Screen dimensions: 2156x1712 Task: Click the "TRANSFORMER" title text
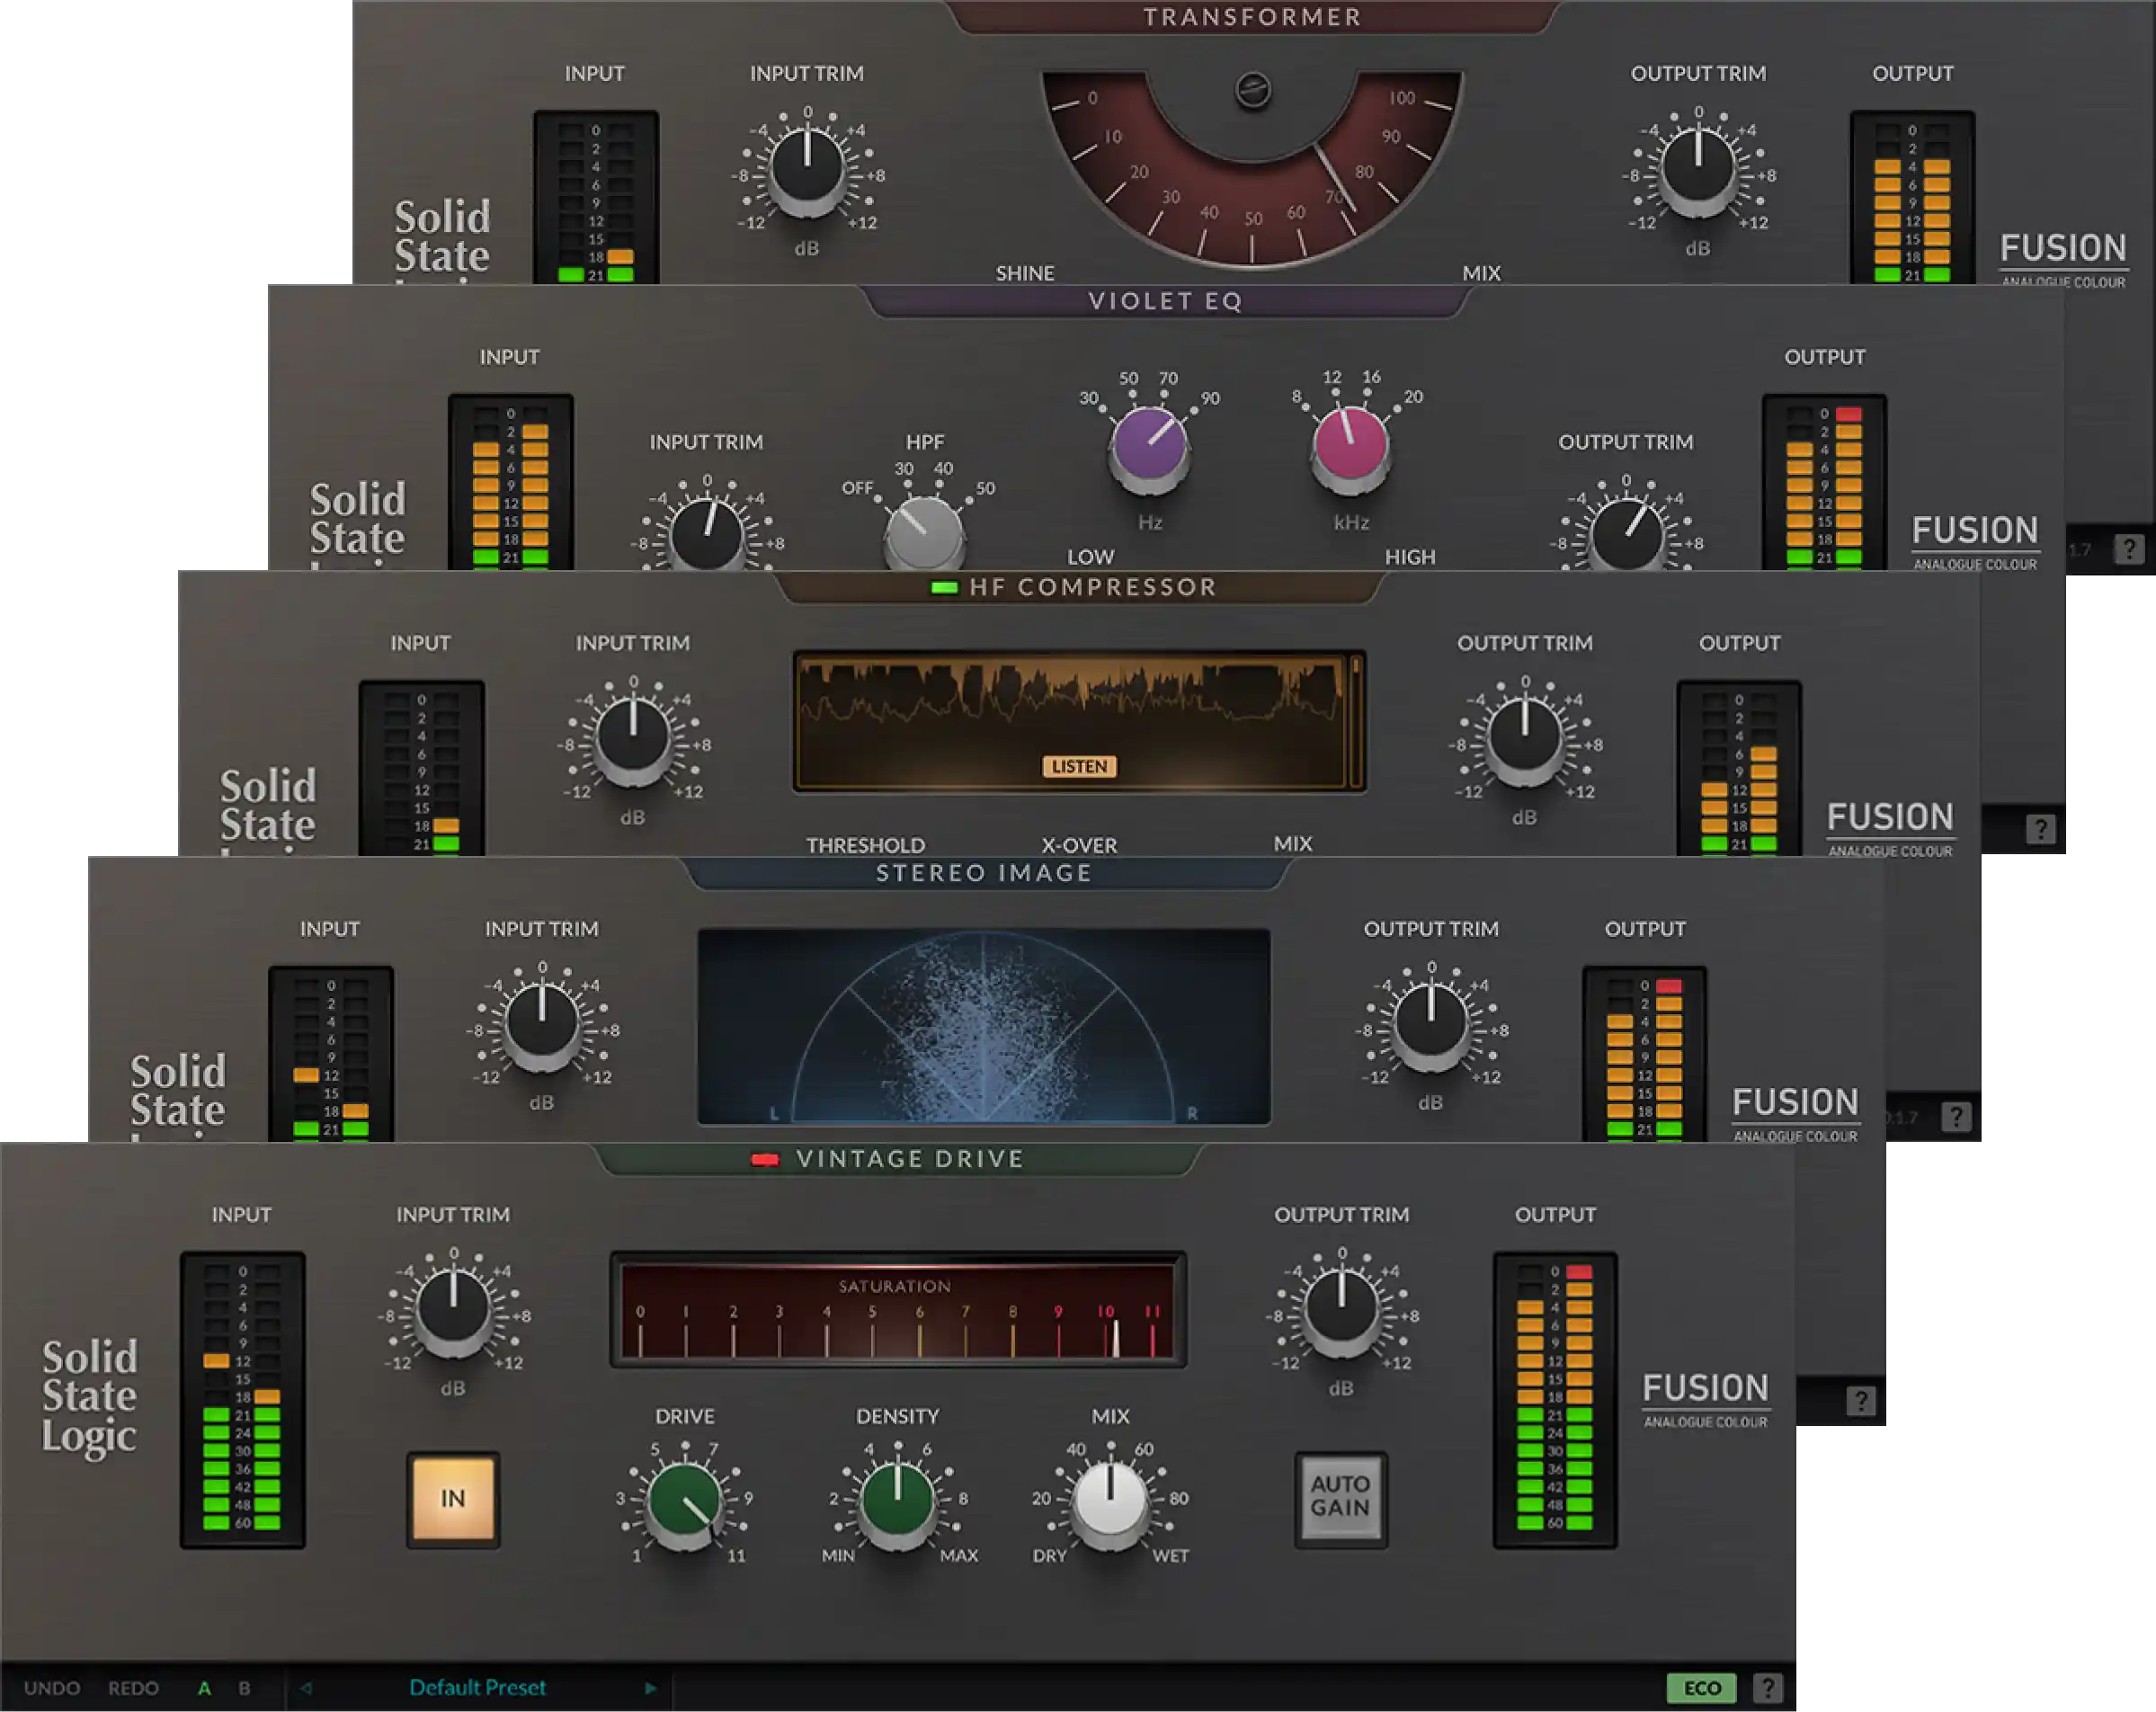coord(1252,17)
